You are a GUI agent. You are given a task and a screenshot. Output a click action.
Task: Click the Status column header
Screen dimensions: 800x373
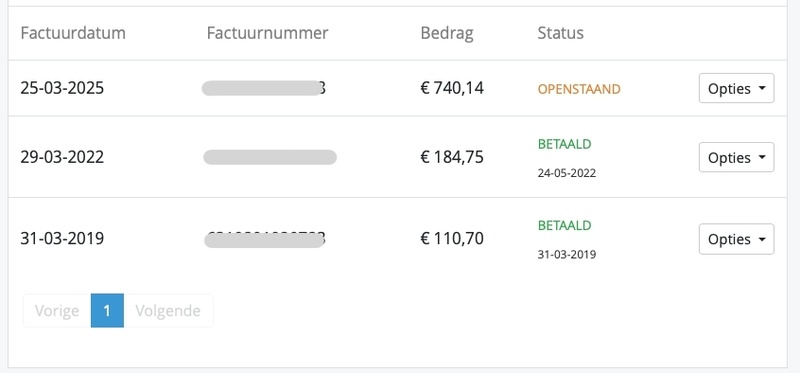pos(561,33)
